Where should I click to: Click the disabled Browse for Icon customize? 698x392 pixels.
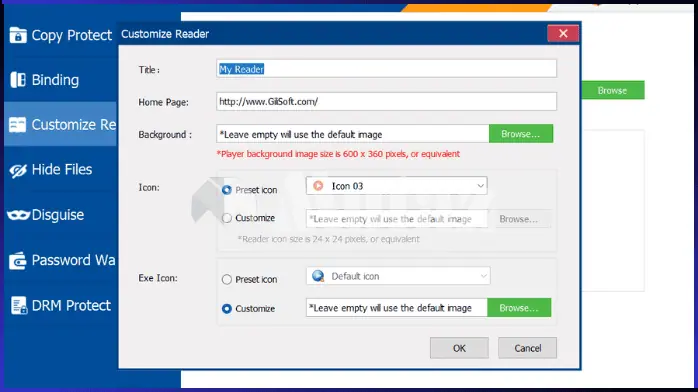[x=519, y=219]
